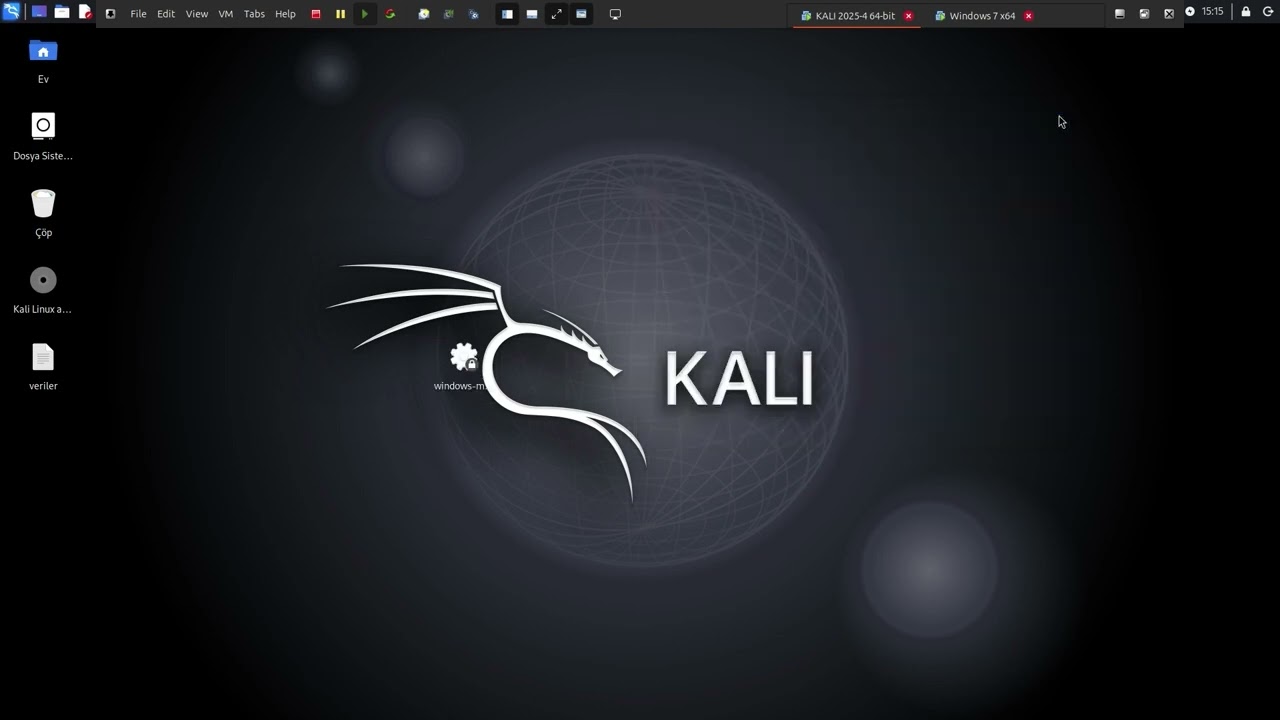Open the View menu
1280x720 pixels.
[x=197, y=14]
